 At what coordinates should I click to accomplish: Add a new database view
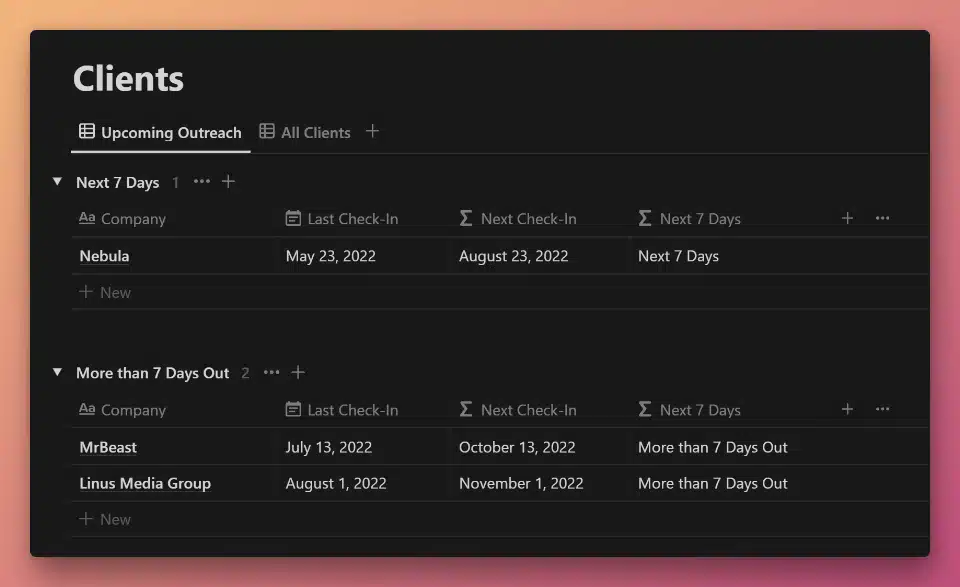pos(372,131)
